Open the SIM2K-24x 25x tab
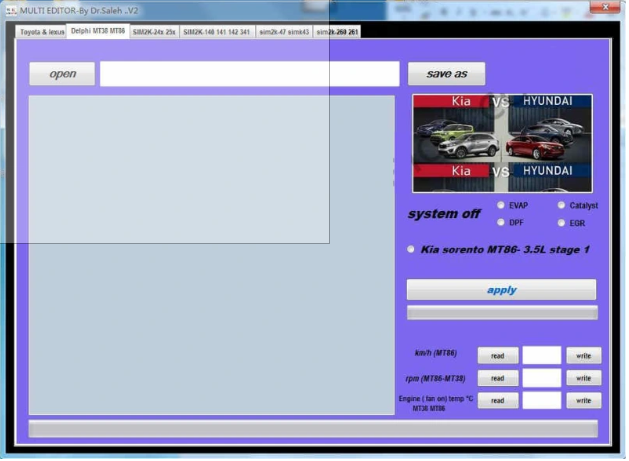Image resolution: width=629 pixels, height=461 pixels. coord(154,32)
